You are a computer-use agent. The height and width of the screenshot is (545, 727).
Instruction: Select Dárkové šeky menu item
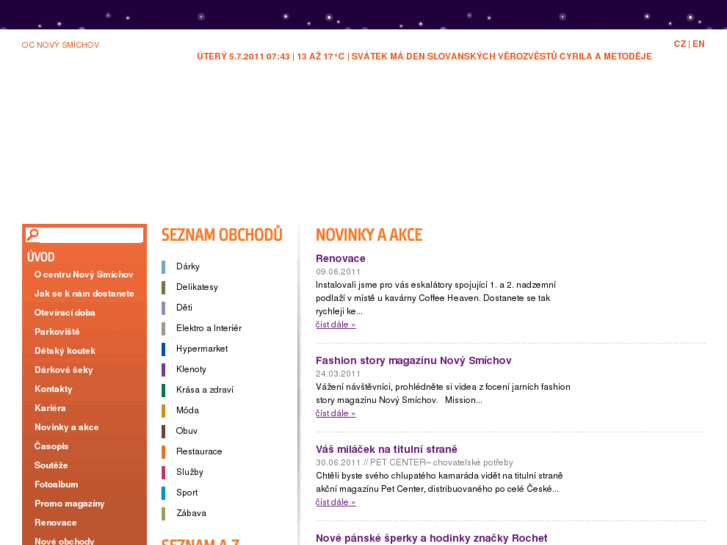[x=64, y=370]
